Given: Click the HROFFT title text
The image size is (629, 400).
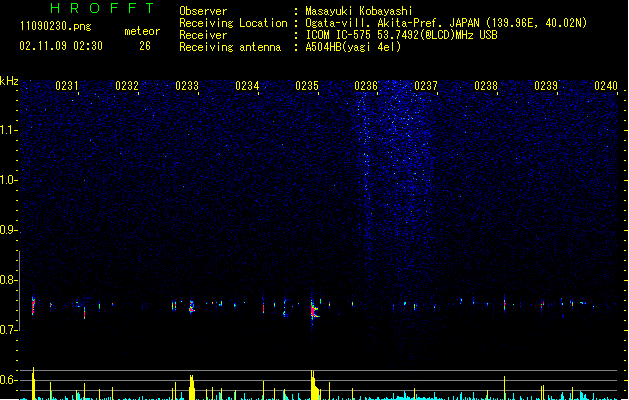Looking at the screenshot, I should pyautogui.click(x=102, y=8).
